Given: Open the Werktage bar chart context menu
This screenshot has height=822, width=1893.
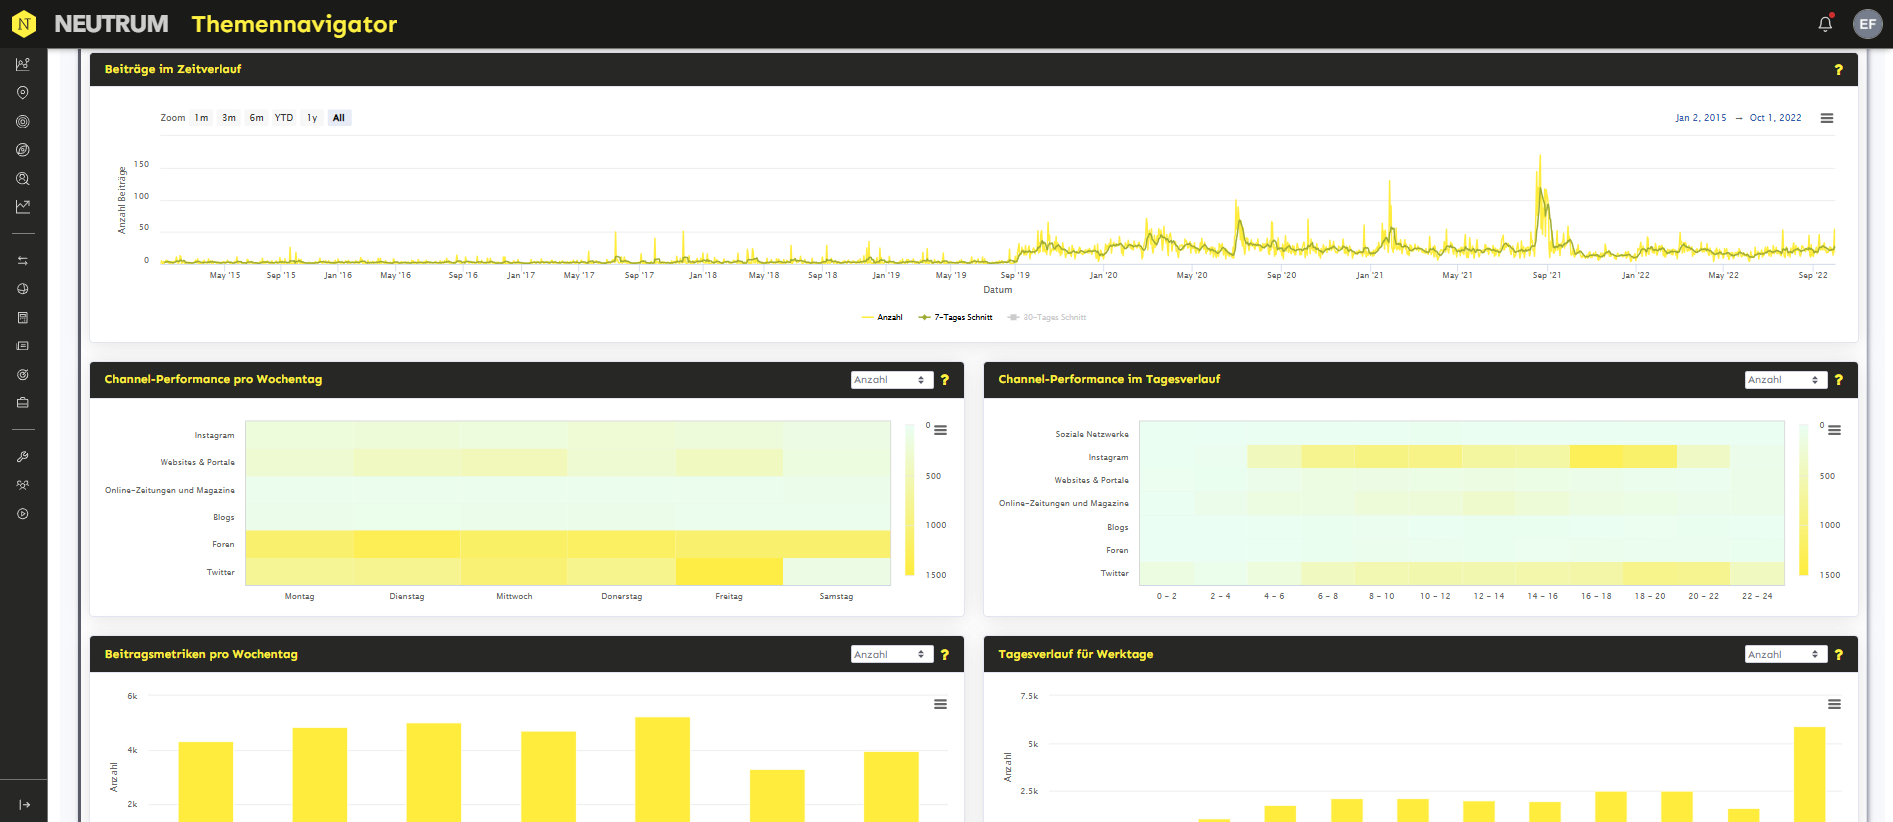Looking at the screenshot, I should coord(1834,704).
